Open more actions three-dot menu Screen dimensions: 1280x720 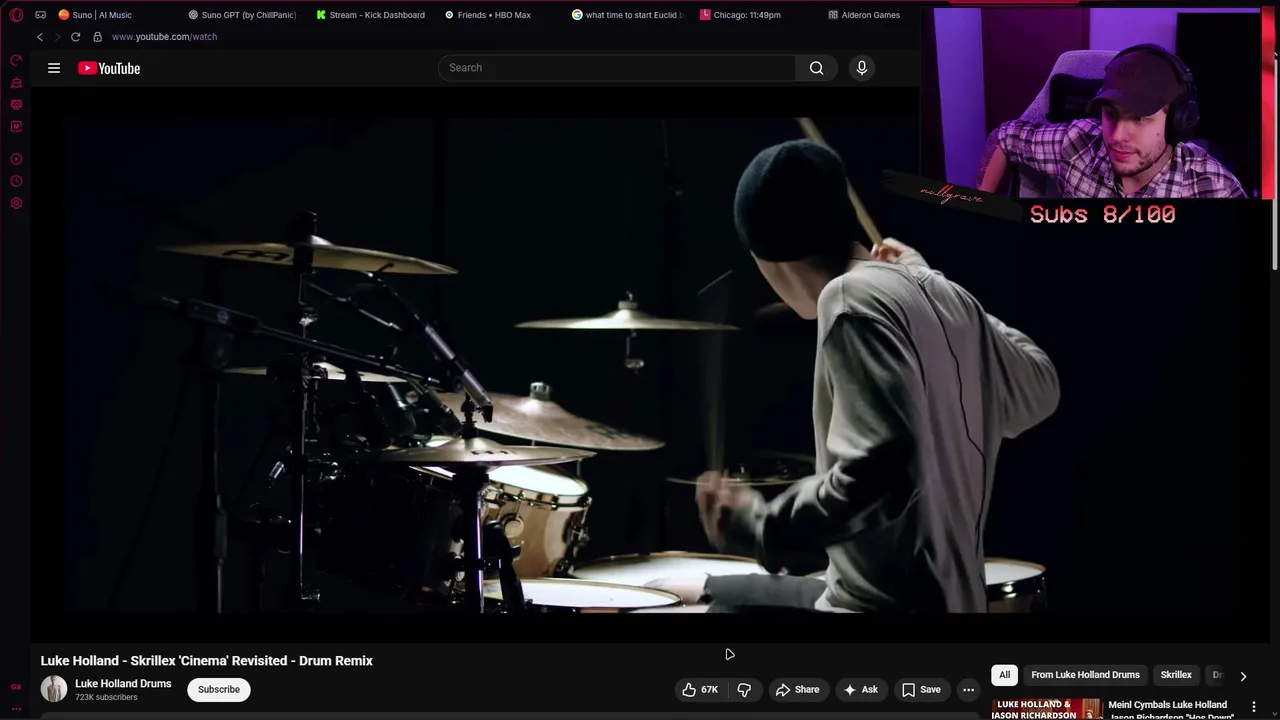[968, 689]
